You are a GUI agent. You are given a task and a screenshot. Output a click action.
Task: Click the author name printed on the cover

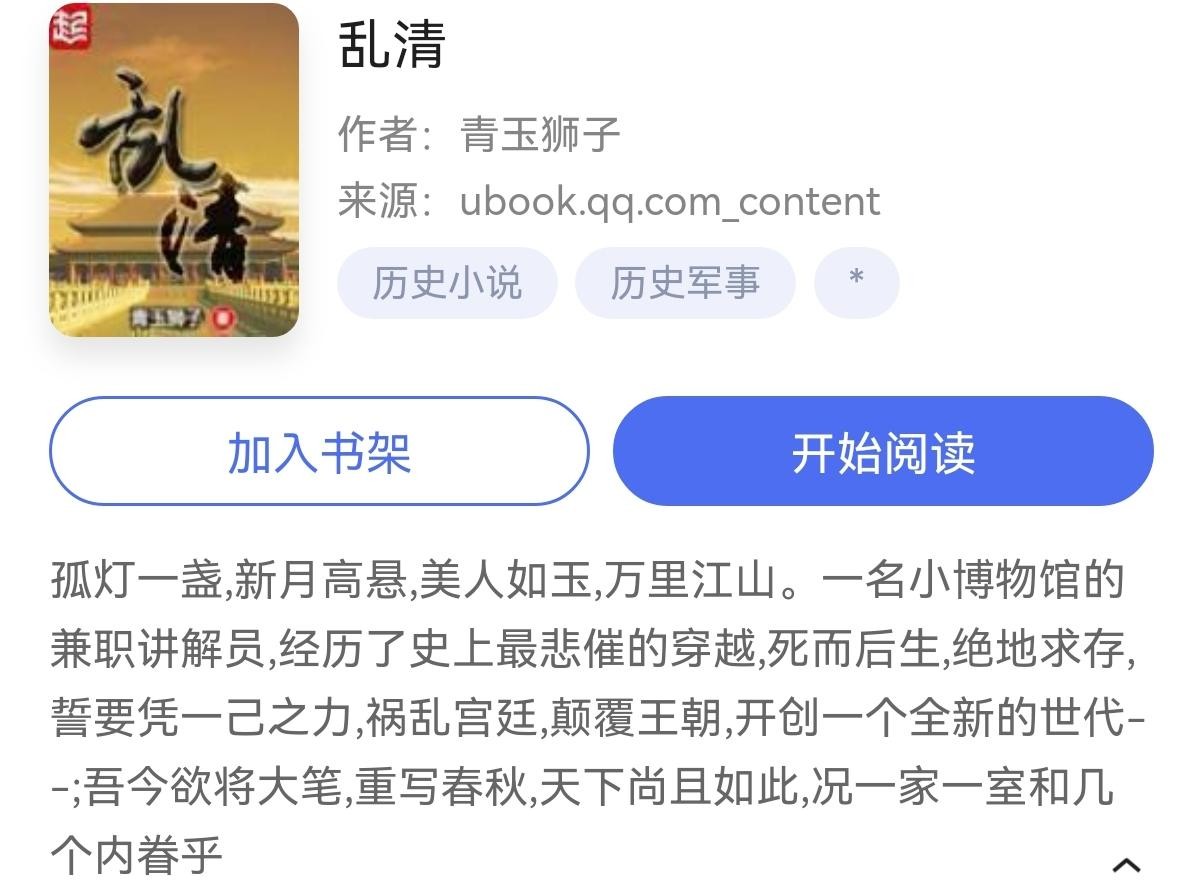[x=166, y=318]
